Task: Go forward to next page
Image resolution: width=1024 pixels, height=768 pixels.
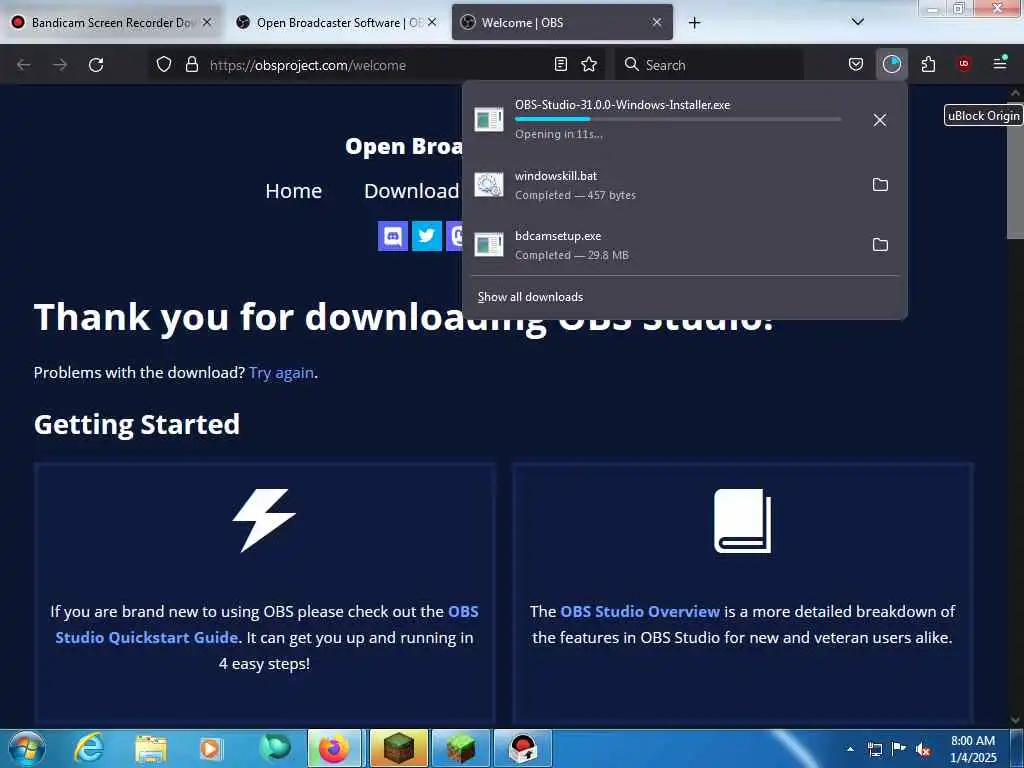Action: 60,65
